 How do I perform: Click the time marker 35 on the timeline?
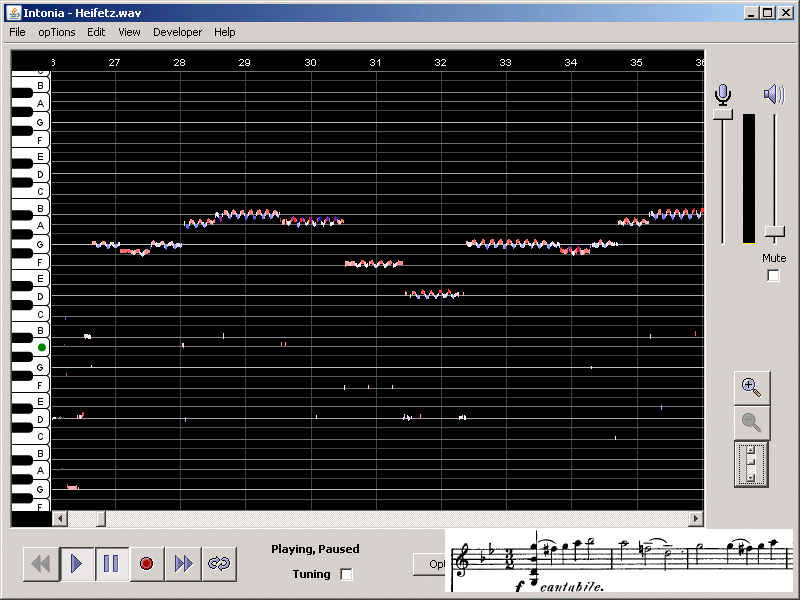click(x=636, y=62)
